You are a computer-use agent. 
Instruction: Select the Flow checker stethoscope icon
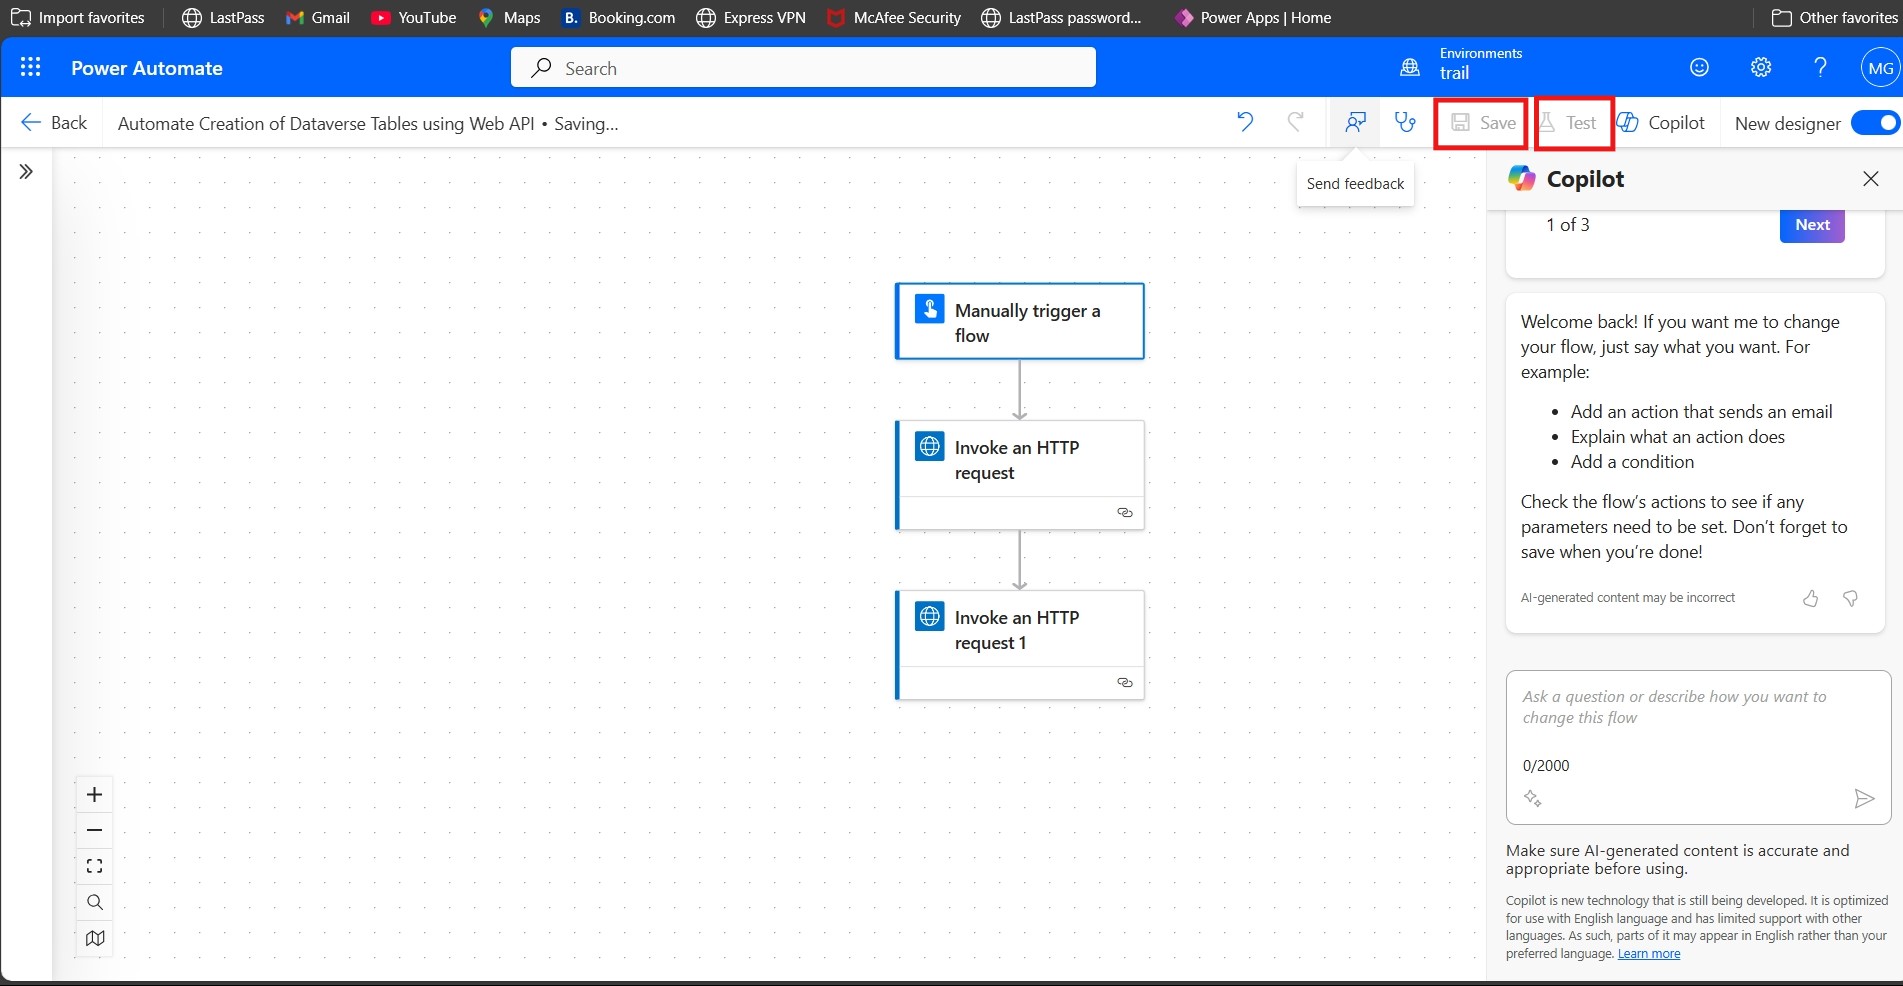click(x=1405, y=122)
